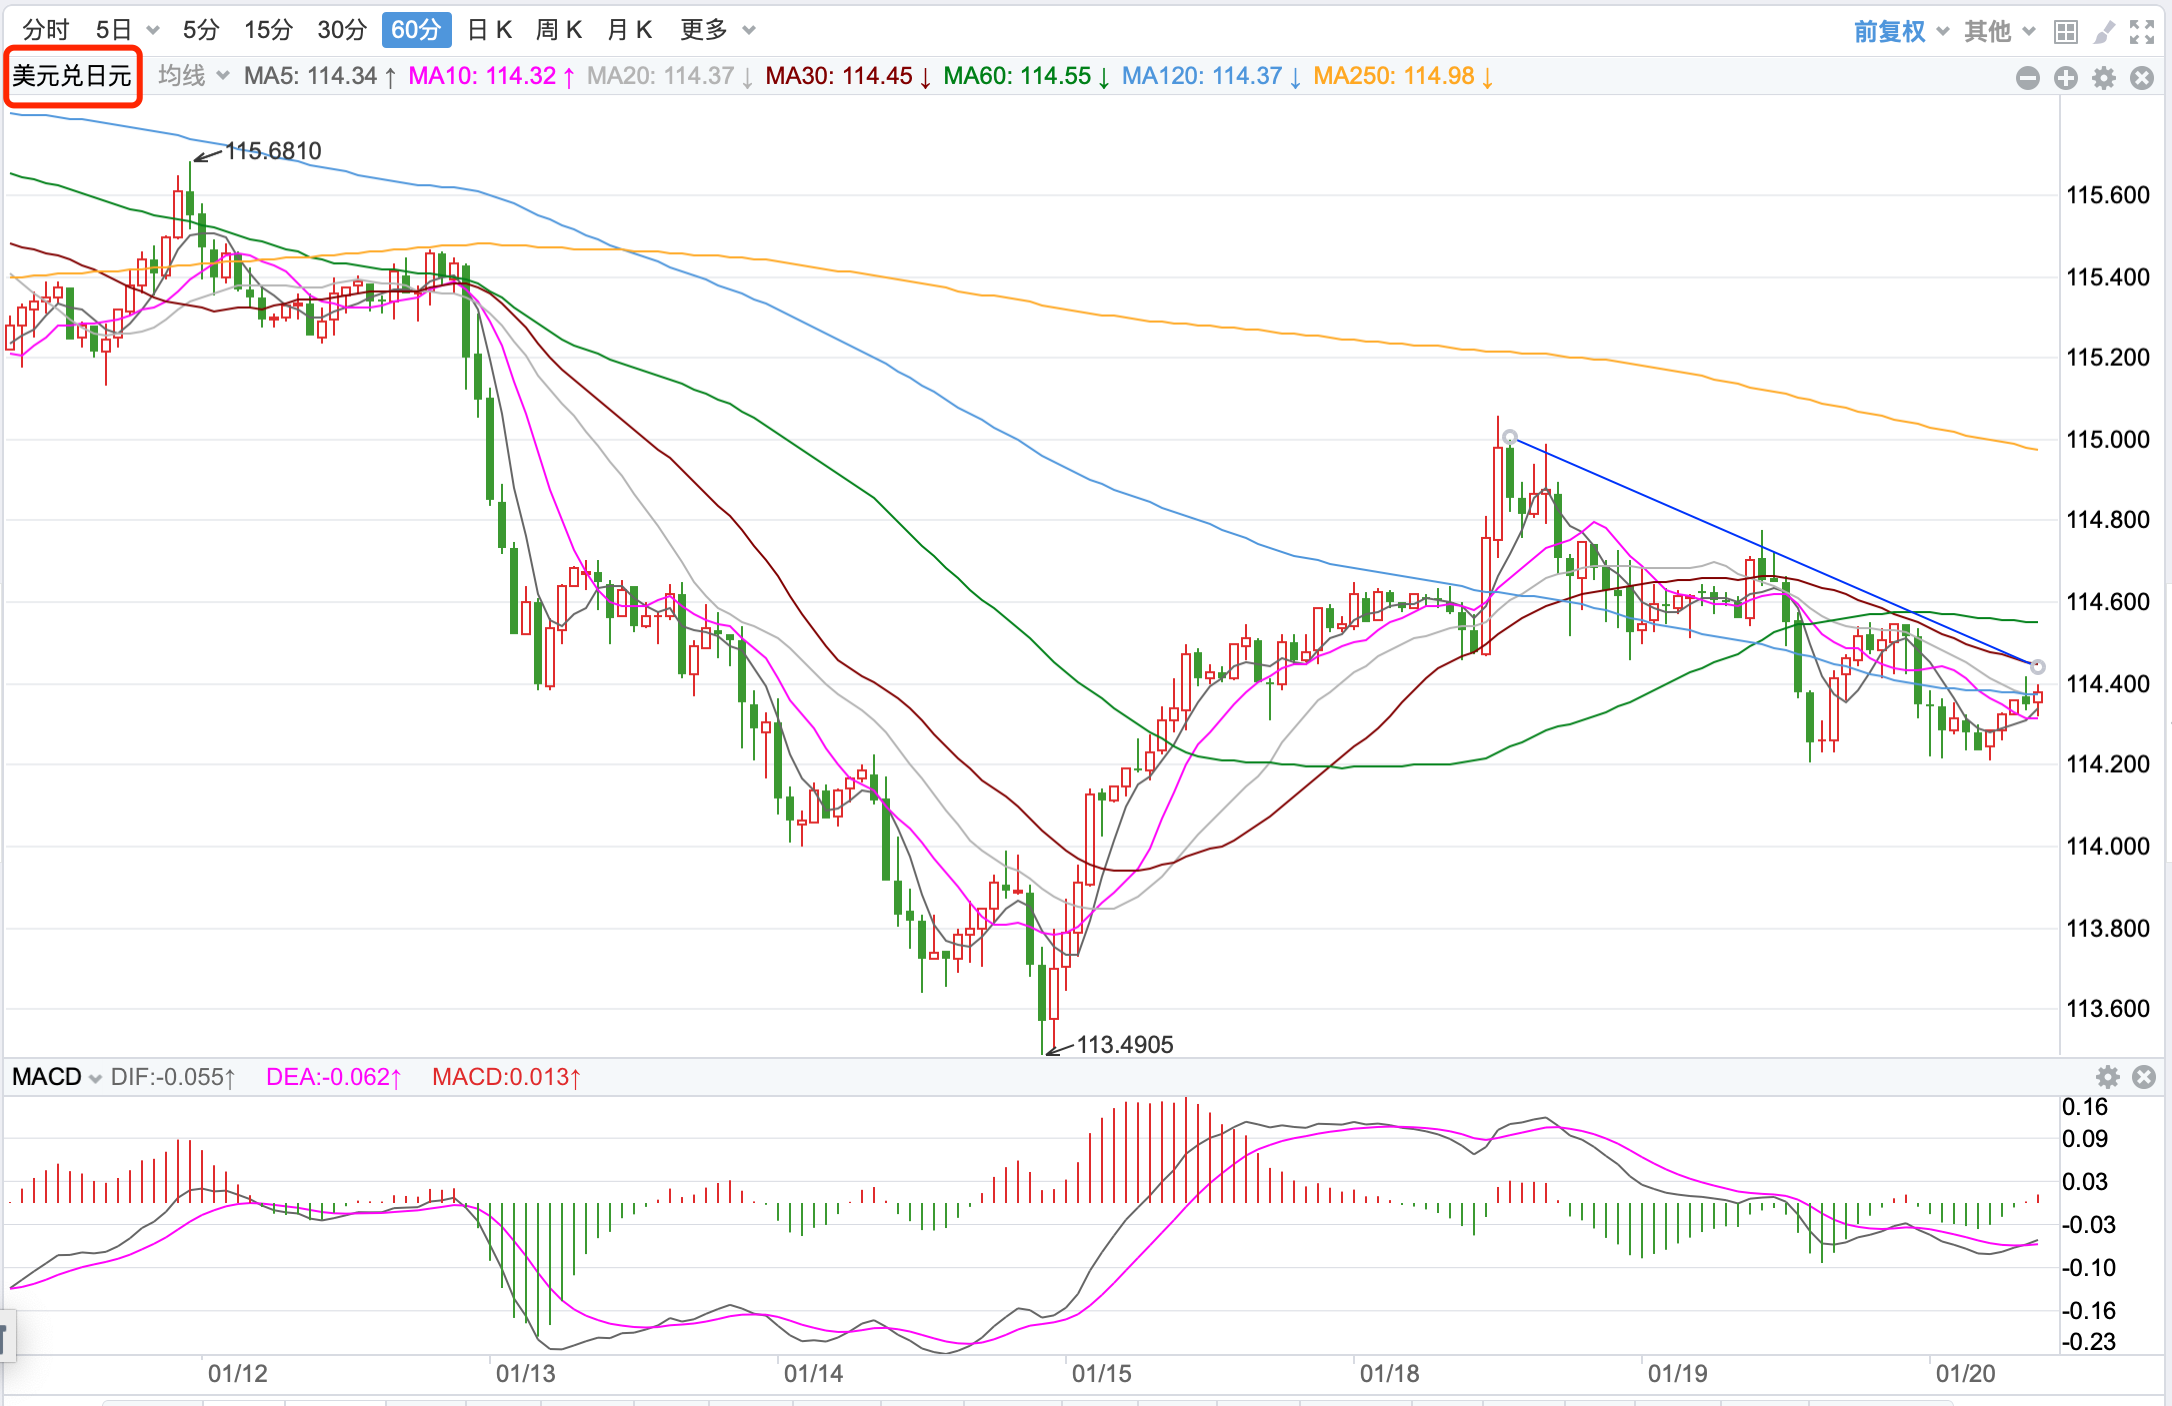Zoom in chart with plus circle icon

coord(2066,78)
